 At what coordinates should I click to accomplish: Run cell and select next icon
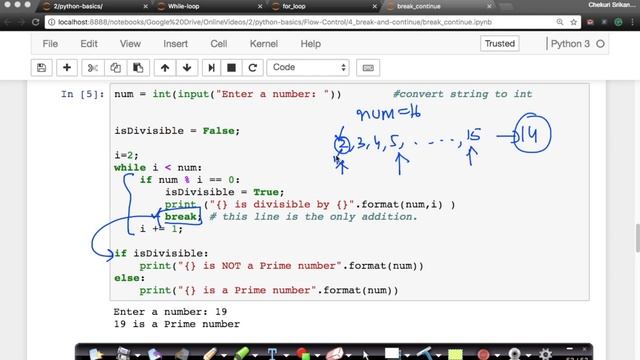[x=211, y=68]
